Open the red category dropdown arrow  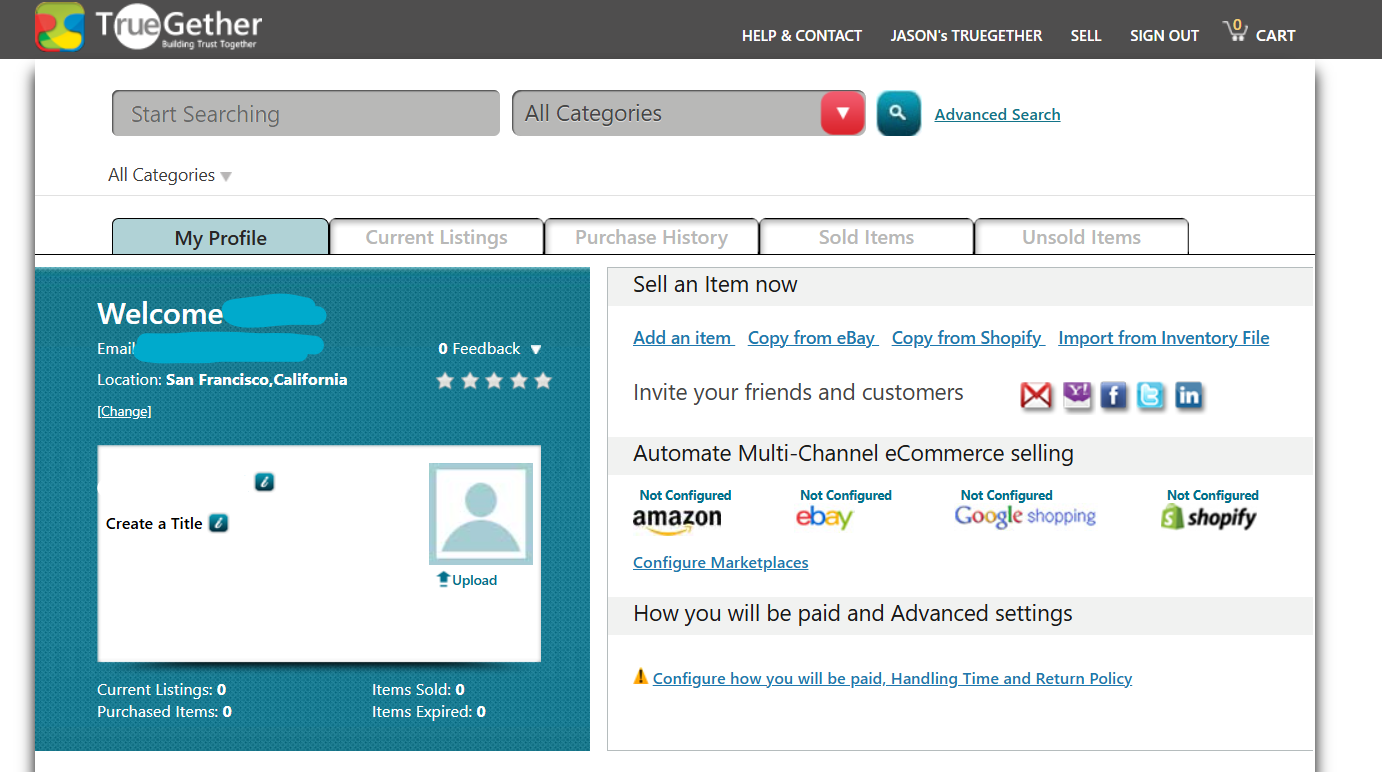(842, 113)
